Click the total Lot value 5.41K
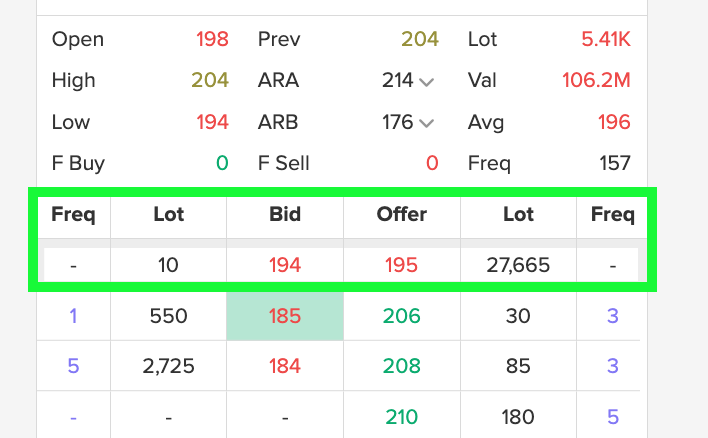708x438 pixels. pyautogui.click(x=606, y=40)
